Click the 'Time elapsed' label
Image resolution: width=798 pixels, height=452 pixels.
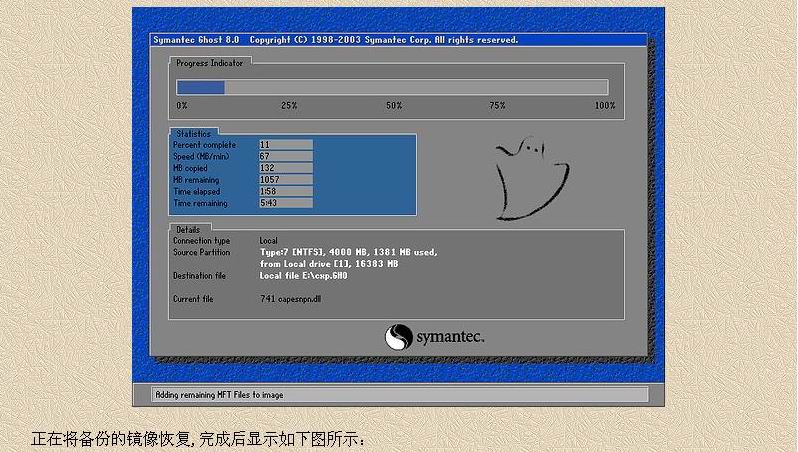click(x=196, y=191)
